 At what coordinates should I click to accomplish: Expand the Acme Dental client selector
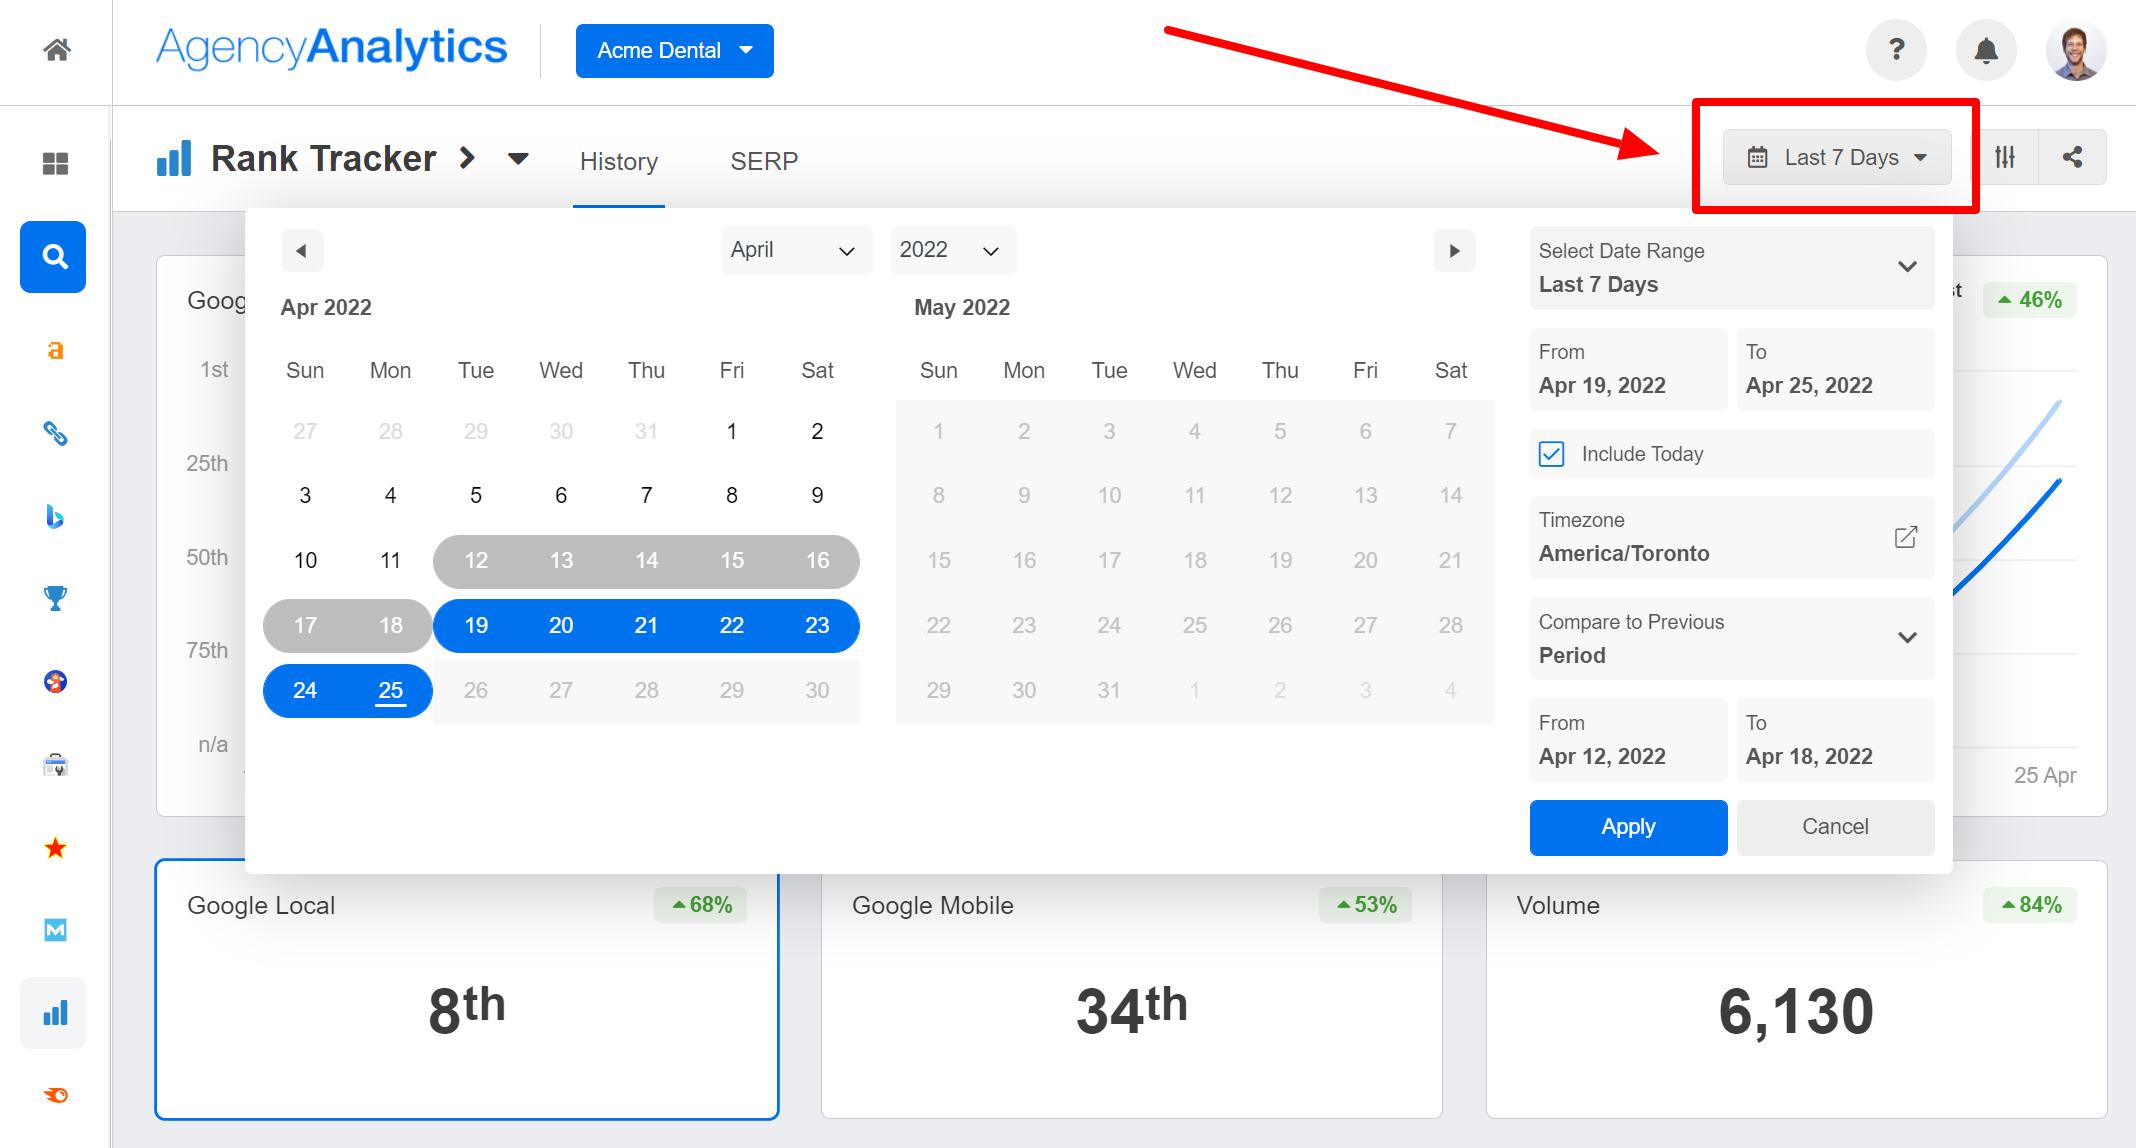674,50
